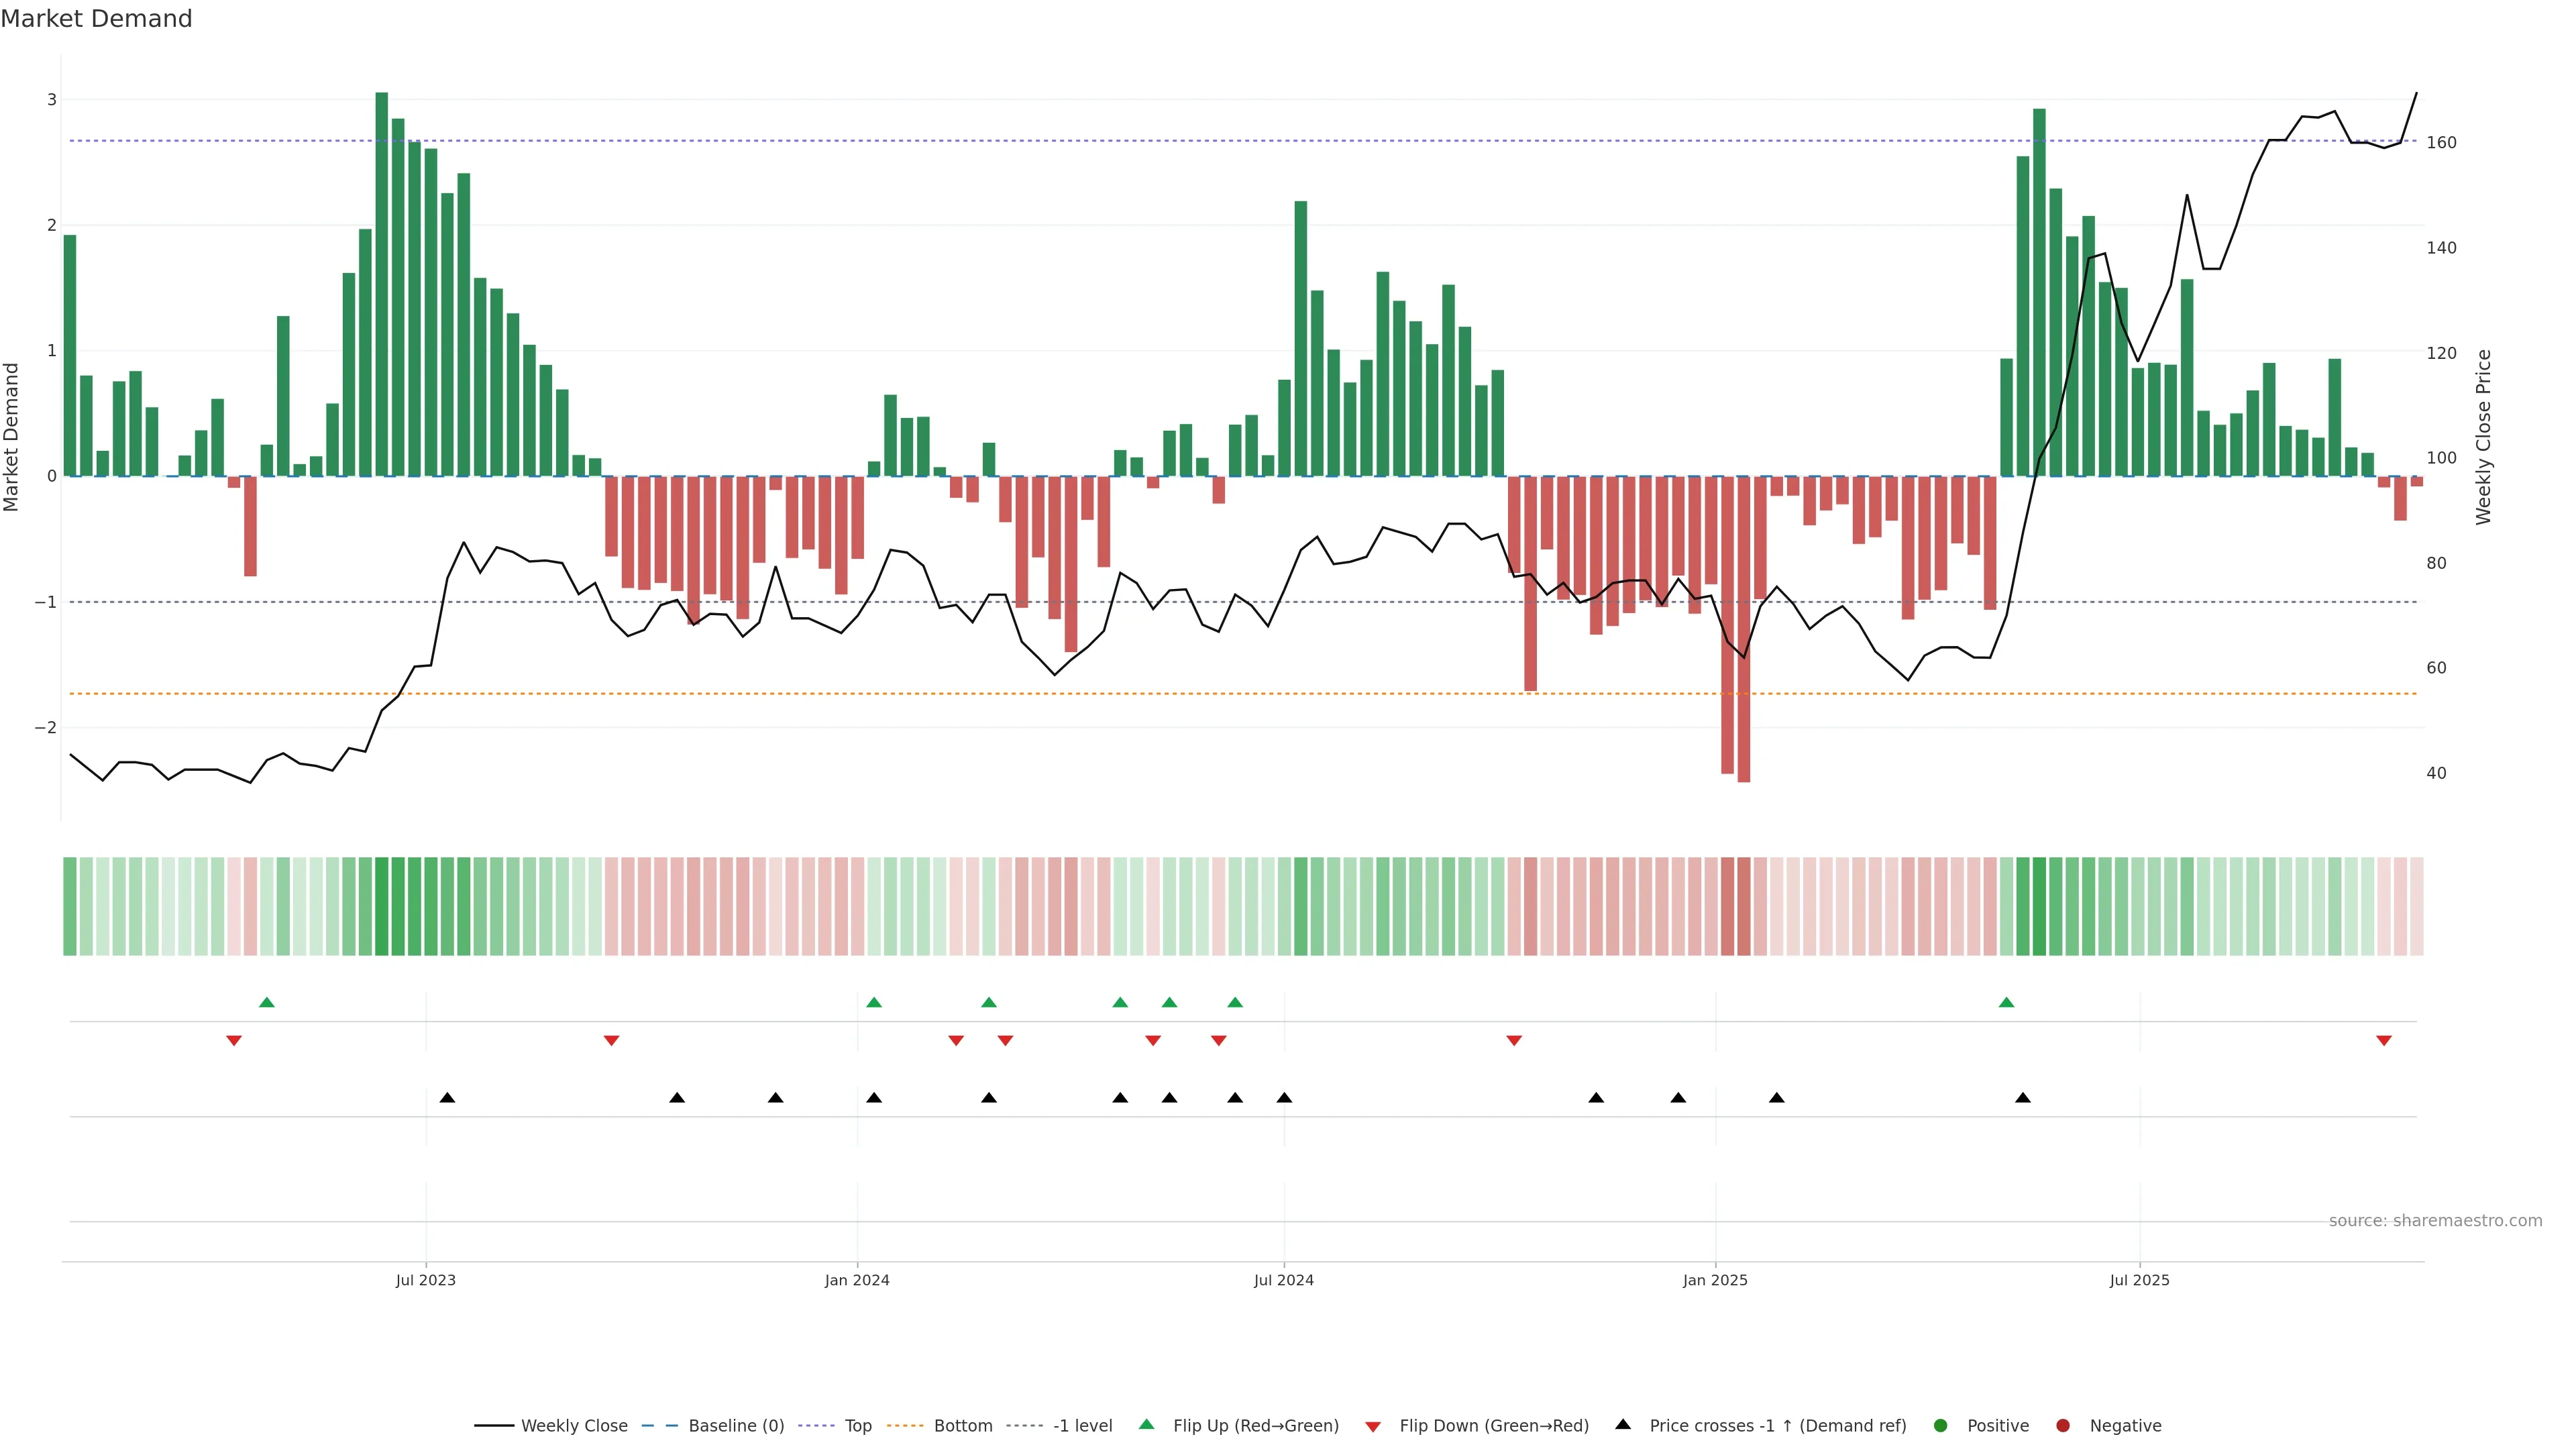Viewport: 2576px width, 1449px height.
Task: Click the green Positive legend dot
Action: click(1941, 1426)
